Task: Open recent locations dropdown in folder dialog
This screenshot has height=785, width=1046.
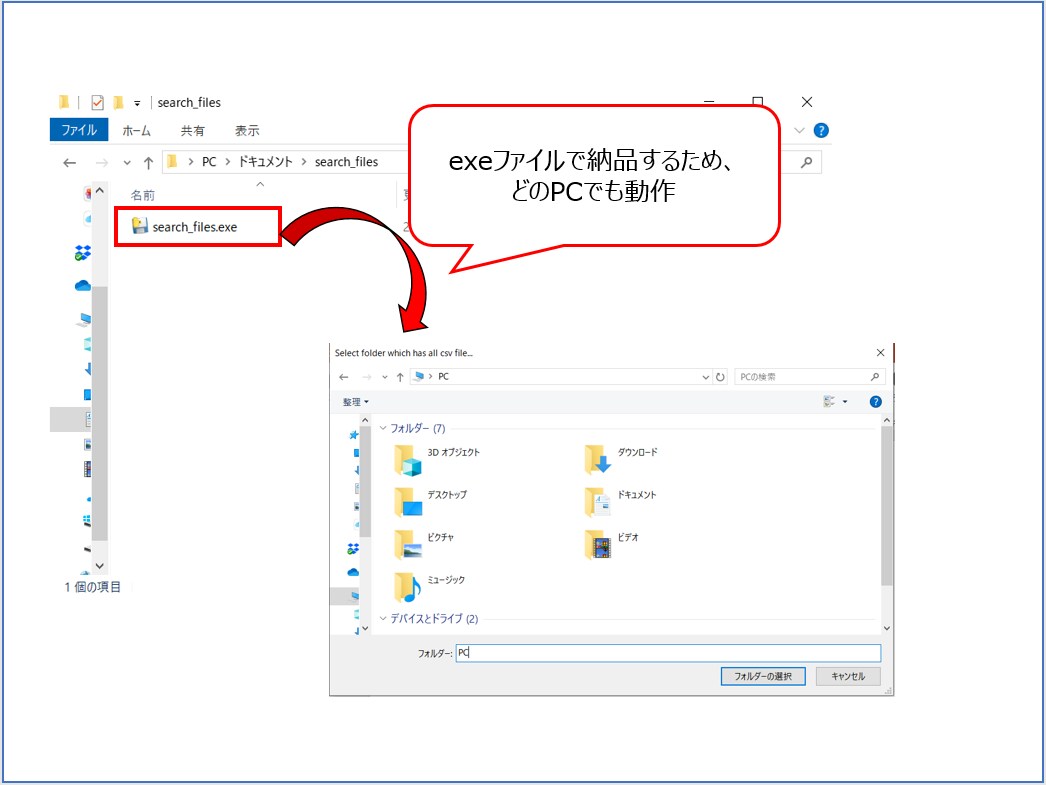Action: coord(385,377)
